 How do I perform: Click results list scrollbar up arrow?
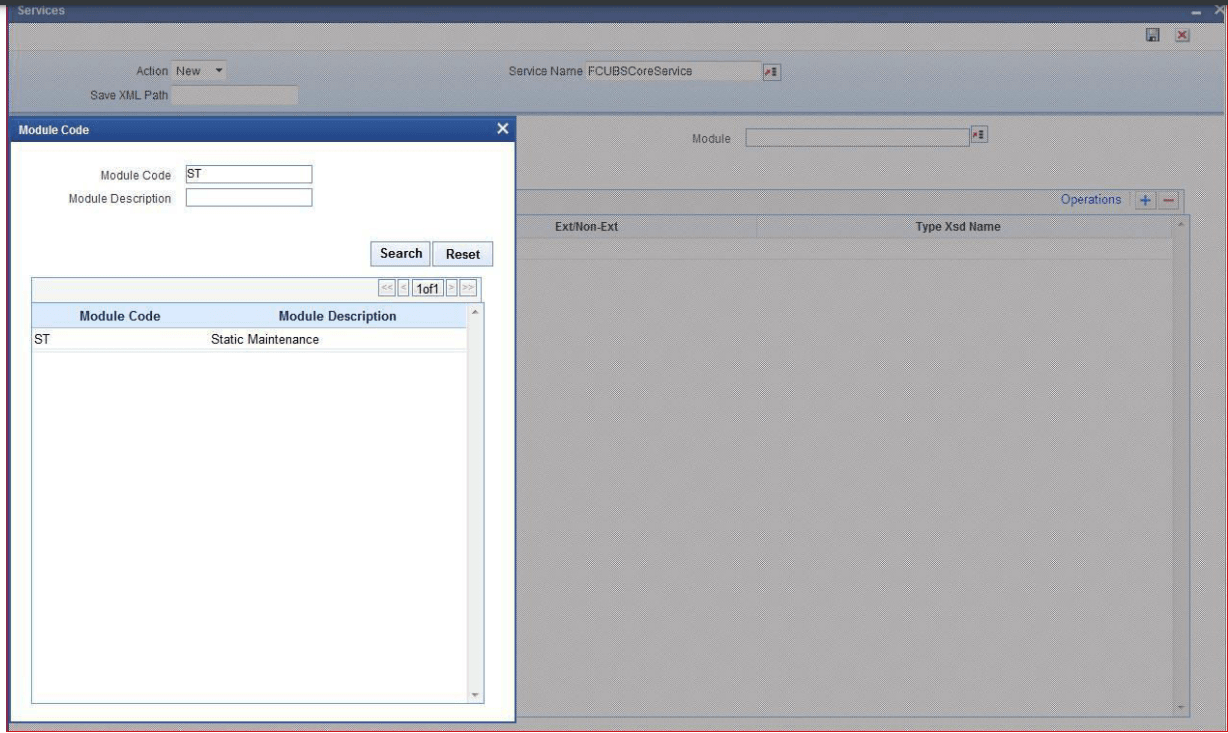(475, 313)
